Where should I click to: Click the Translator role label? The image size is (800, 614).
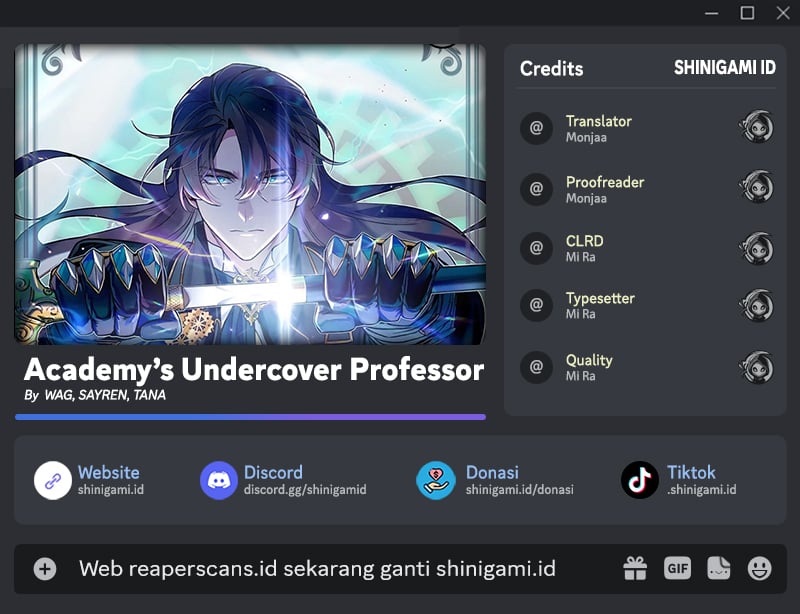pos(599,121)
